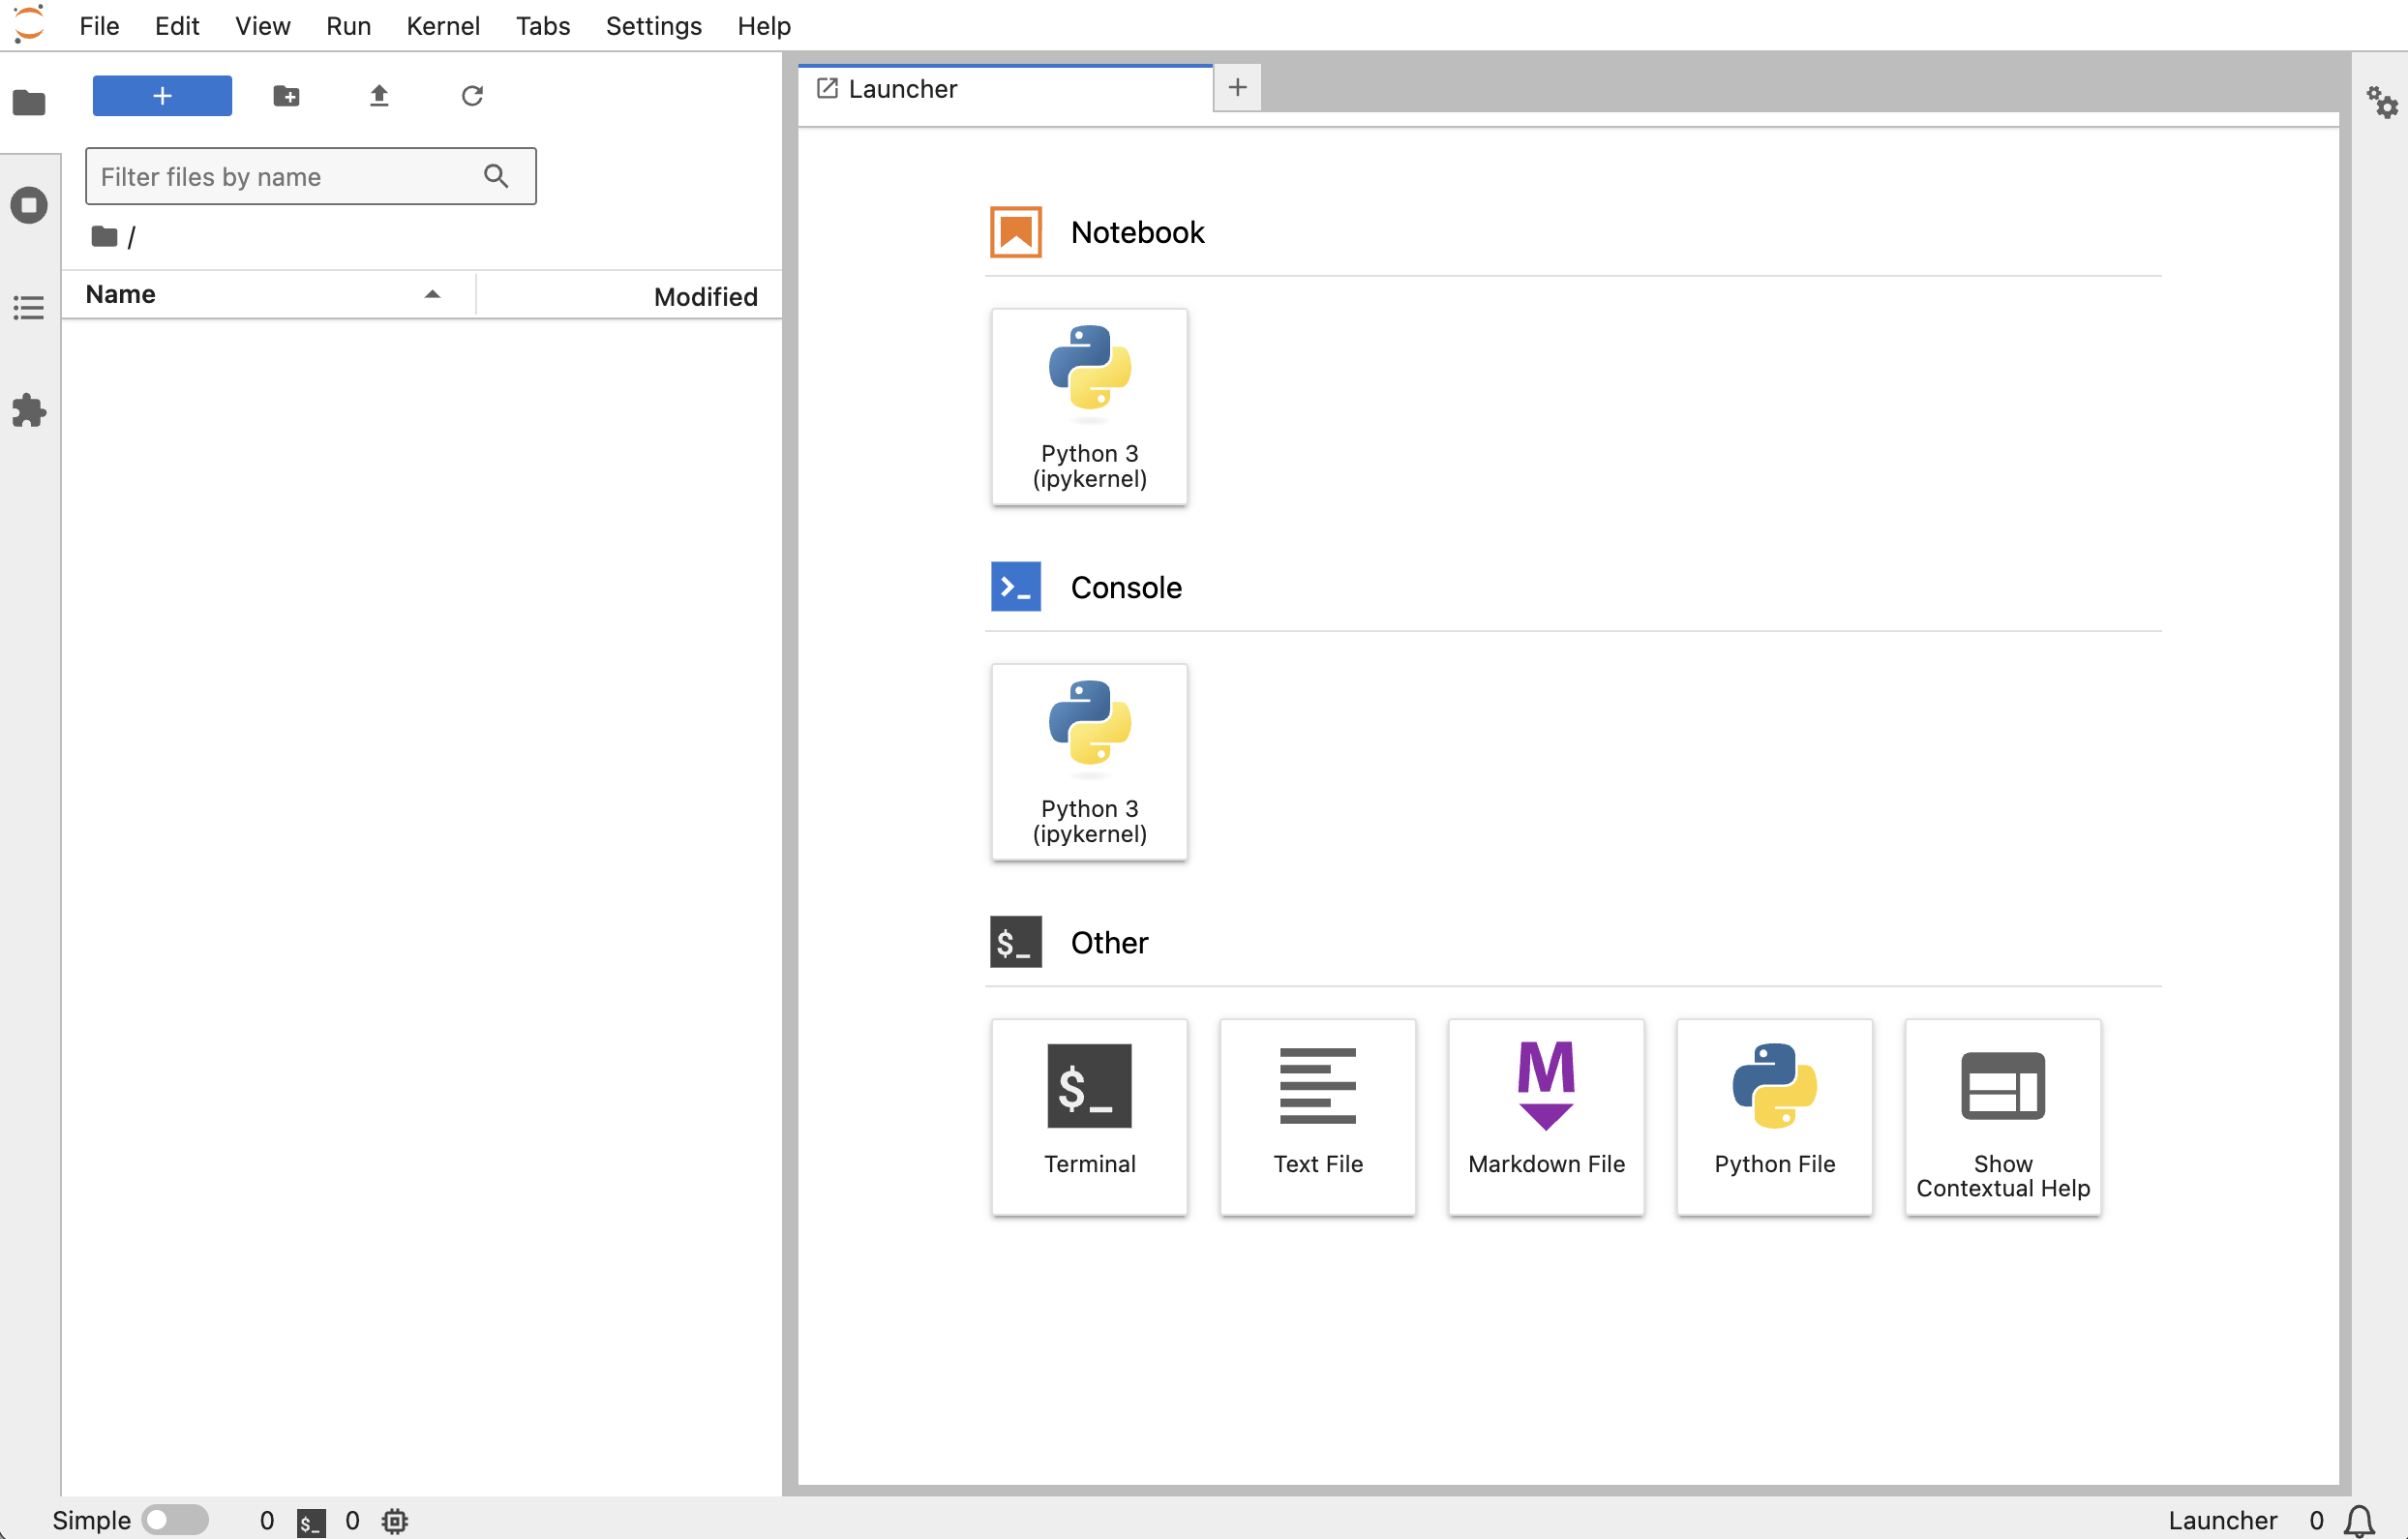This screenshot has height=1539, width=2408.
Task: Open a new Terminal from launcher
Action: coord(1089,1116)
